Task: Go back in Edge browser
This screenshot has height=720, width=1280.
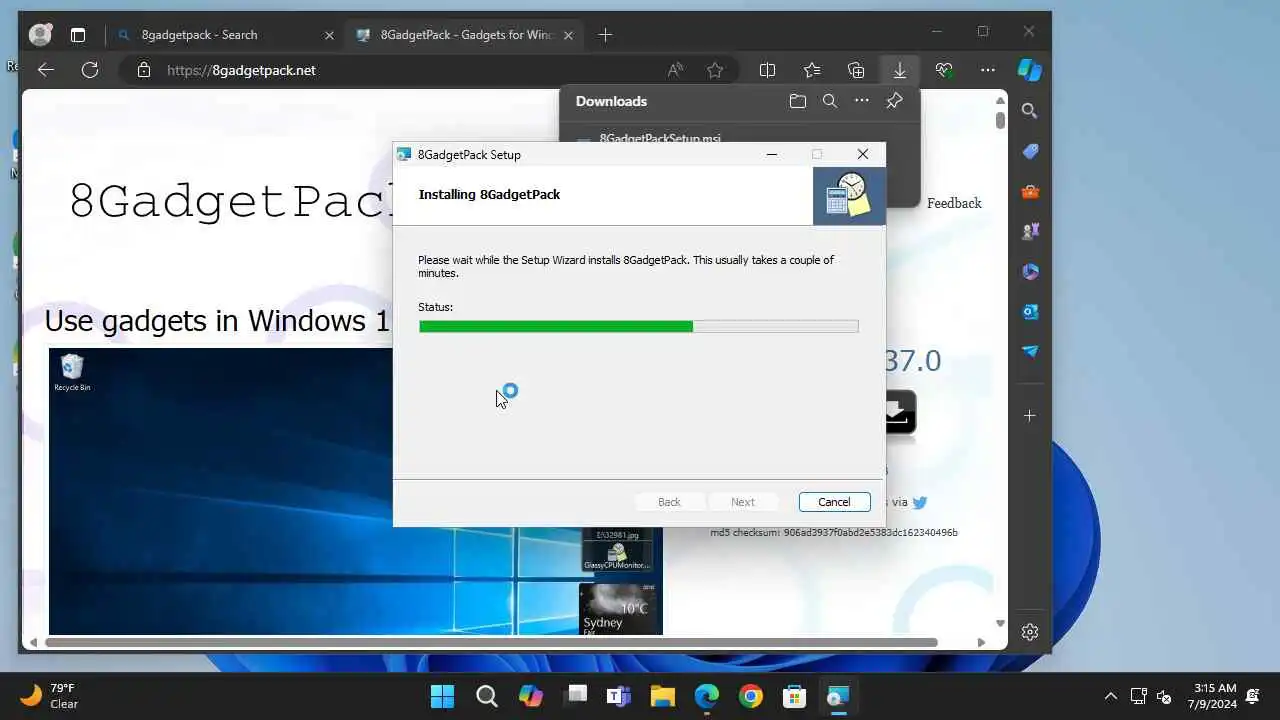Action: click(x=45, y=70)
